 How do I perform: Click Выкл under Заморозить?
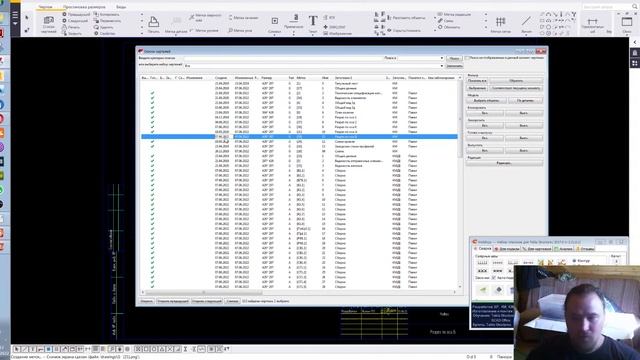[x=524, y=126]
